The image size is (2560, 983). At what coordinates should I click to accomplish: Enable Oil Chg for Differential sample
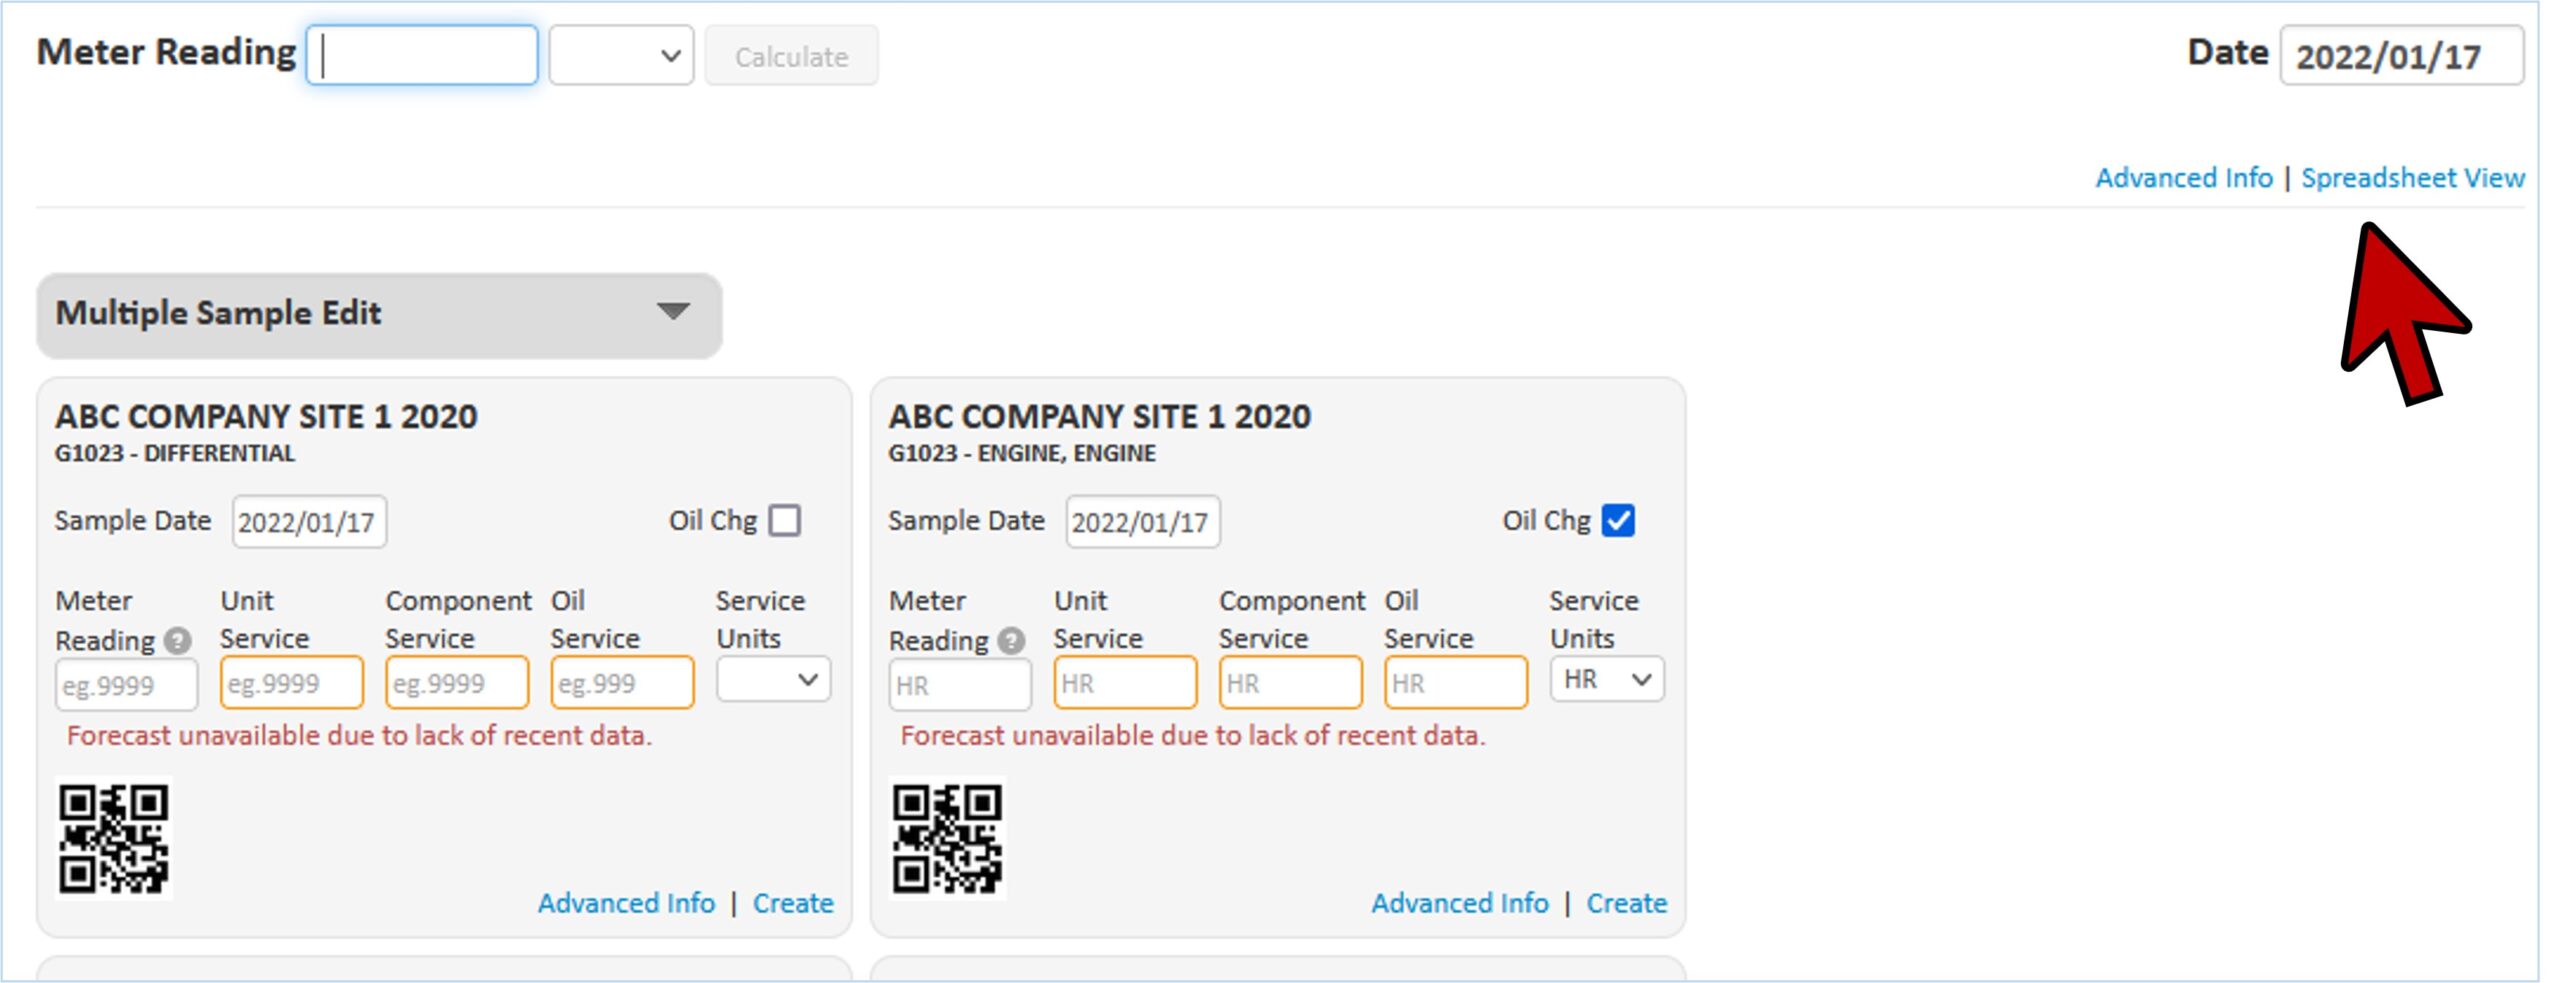point(785,521)
